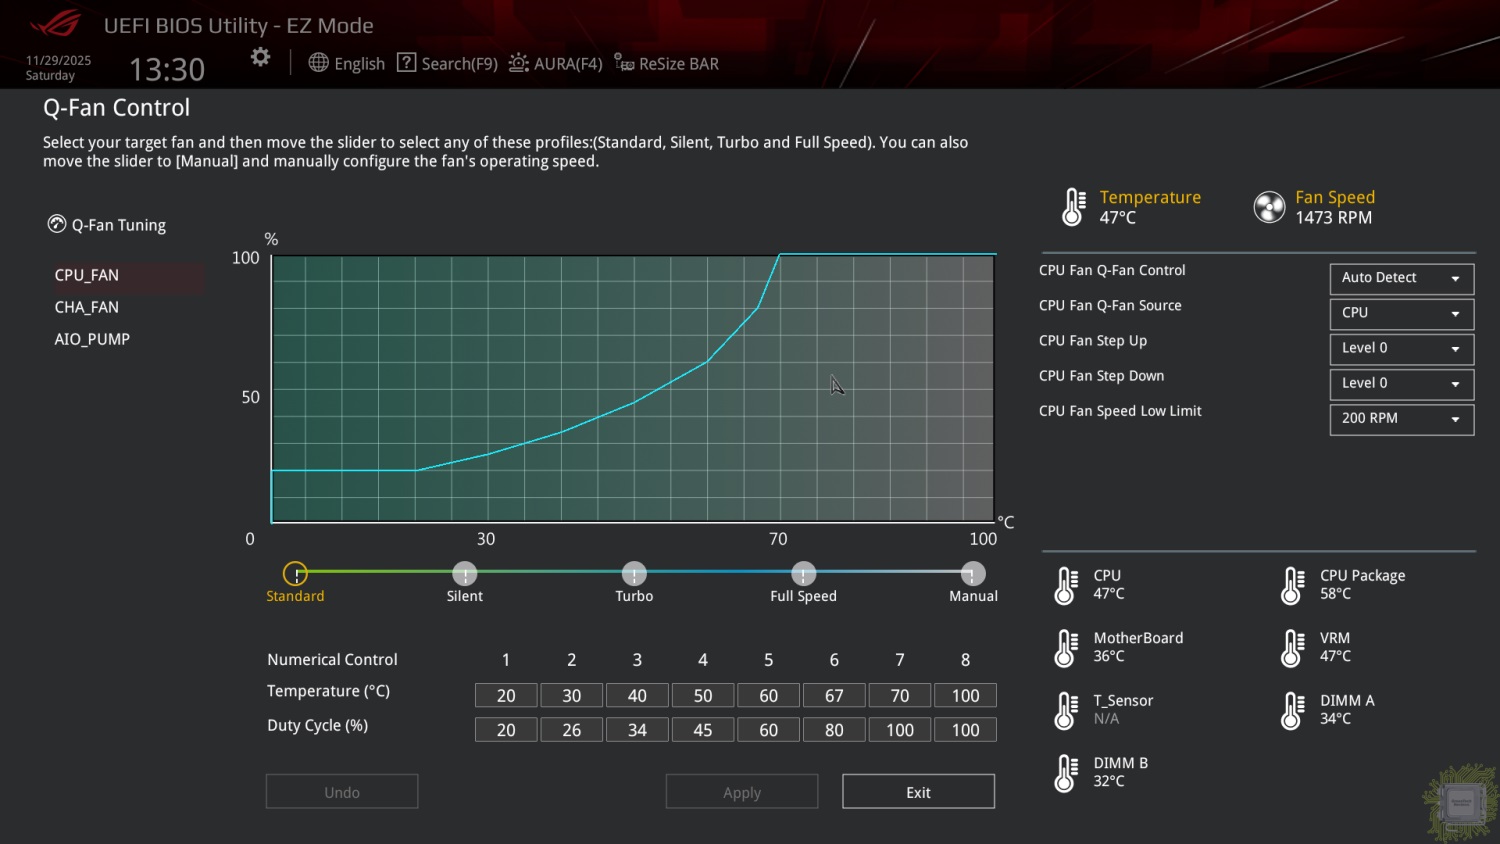This screenshot has height=844, width=1500.
Task: Click the CPU Package thermometer icon
Action: 1292,585
